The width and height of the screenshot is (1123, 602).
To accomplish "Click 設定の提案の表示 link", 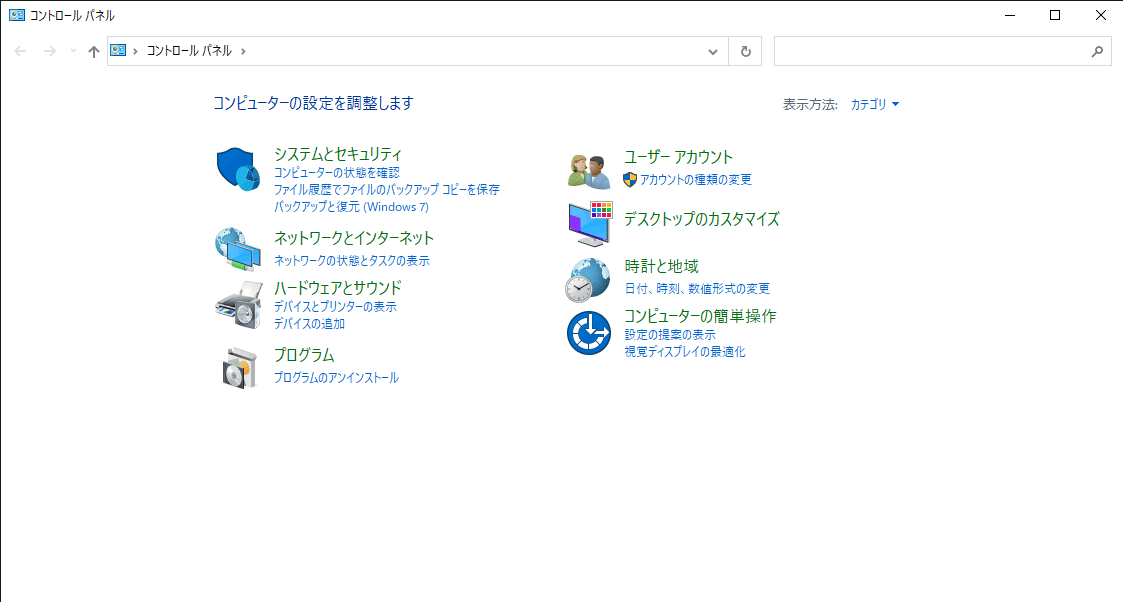I will pos(670,334).
